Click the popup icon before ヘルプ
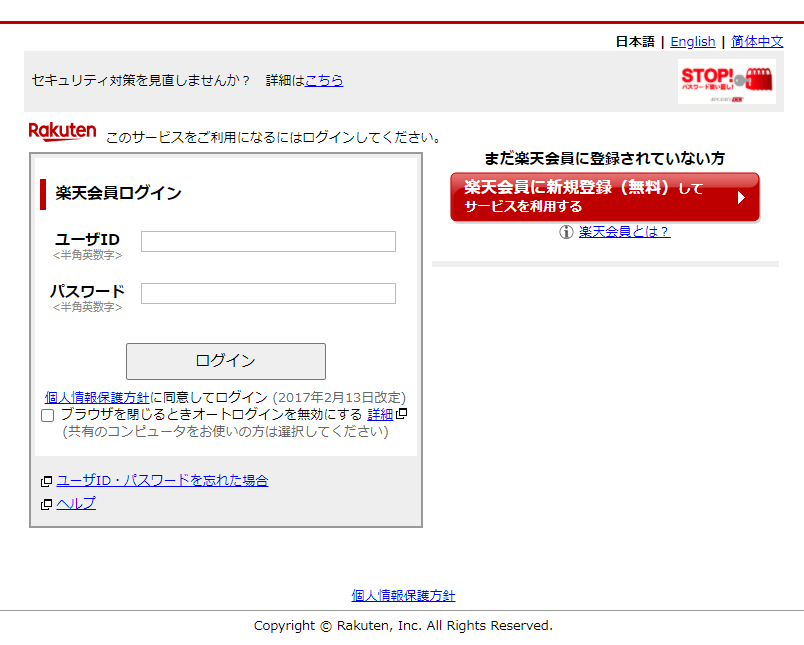The width and height of the screenshot is (804, 645). coord(47,505)
